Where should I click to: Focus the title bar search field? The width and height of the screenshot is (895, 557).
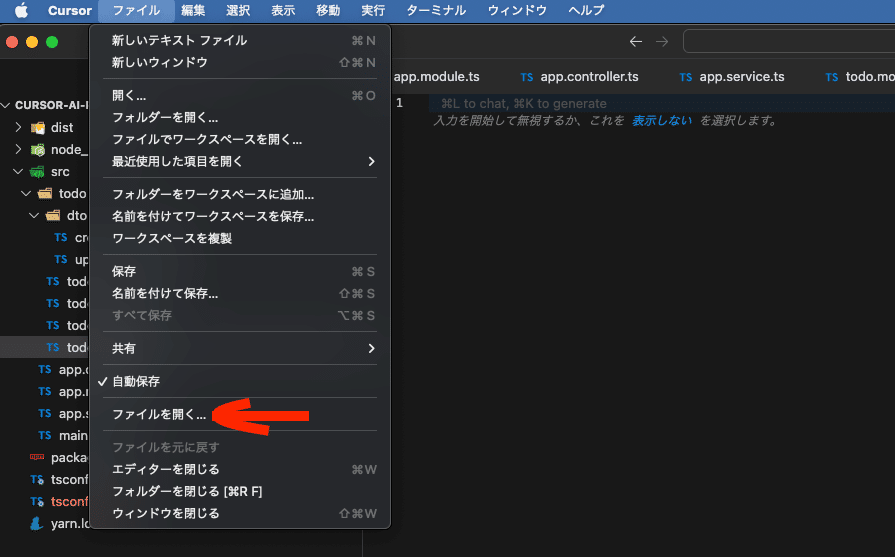coord(789,41)
